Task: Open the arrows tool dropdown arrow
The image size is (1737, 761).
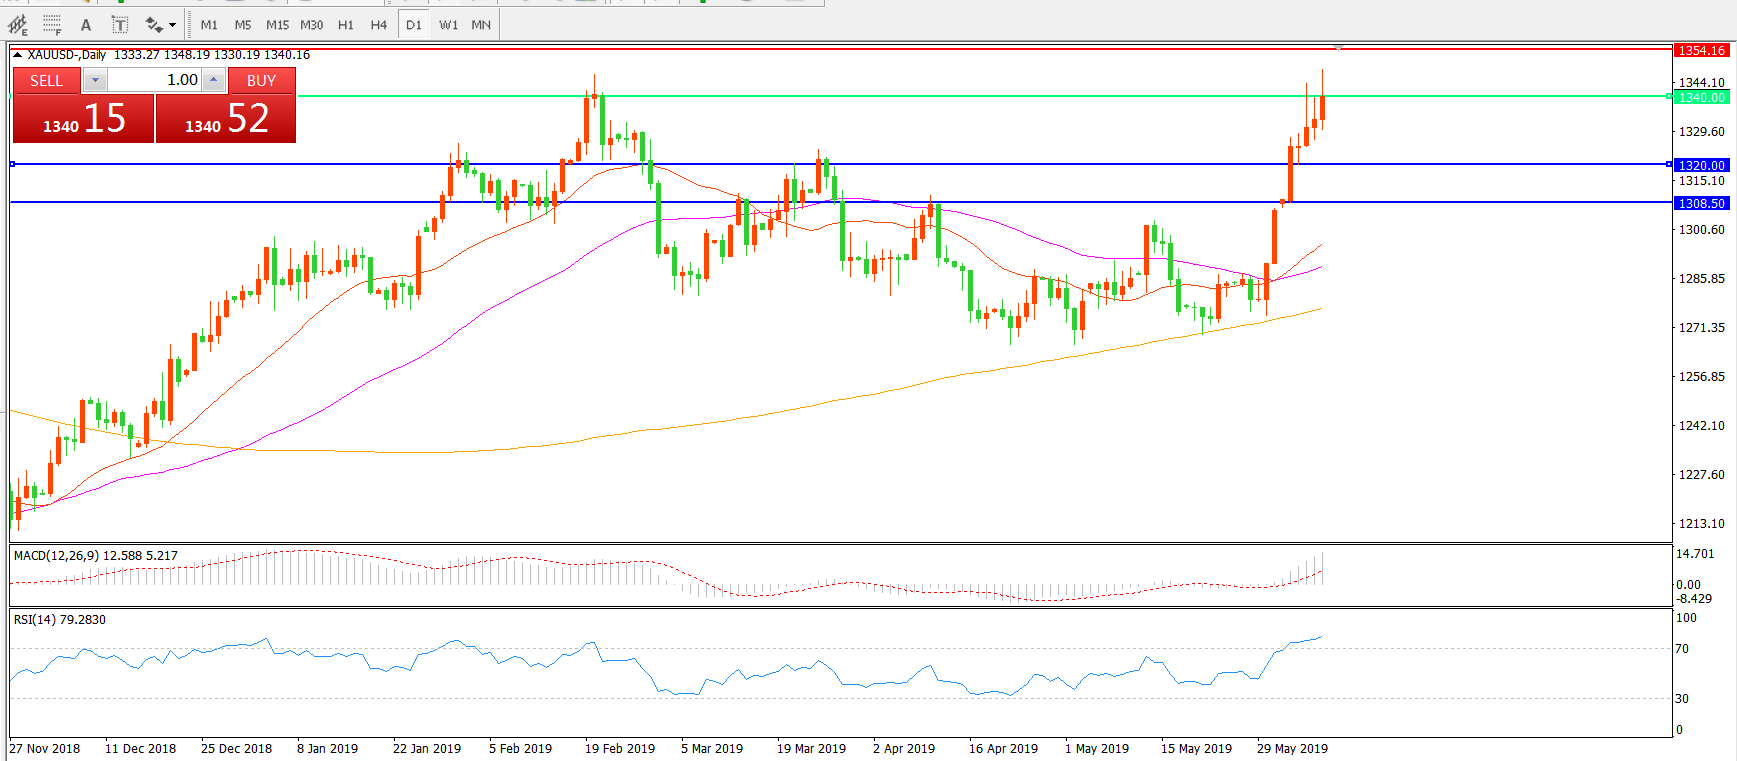Action: [x=173, y=25]
